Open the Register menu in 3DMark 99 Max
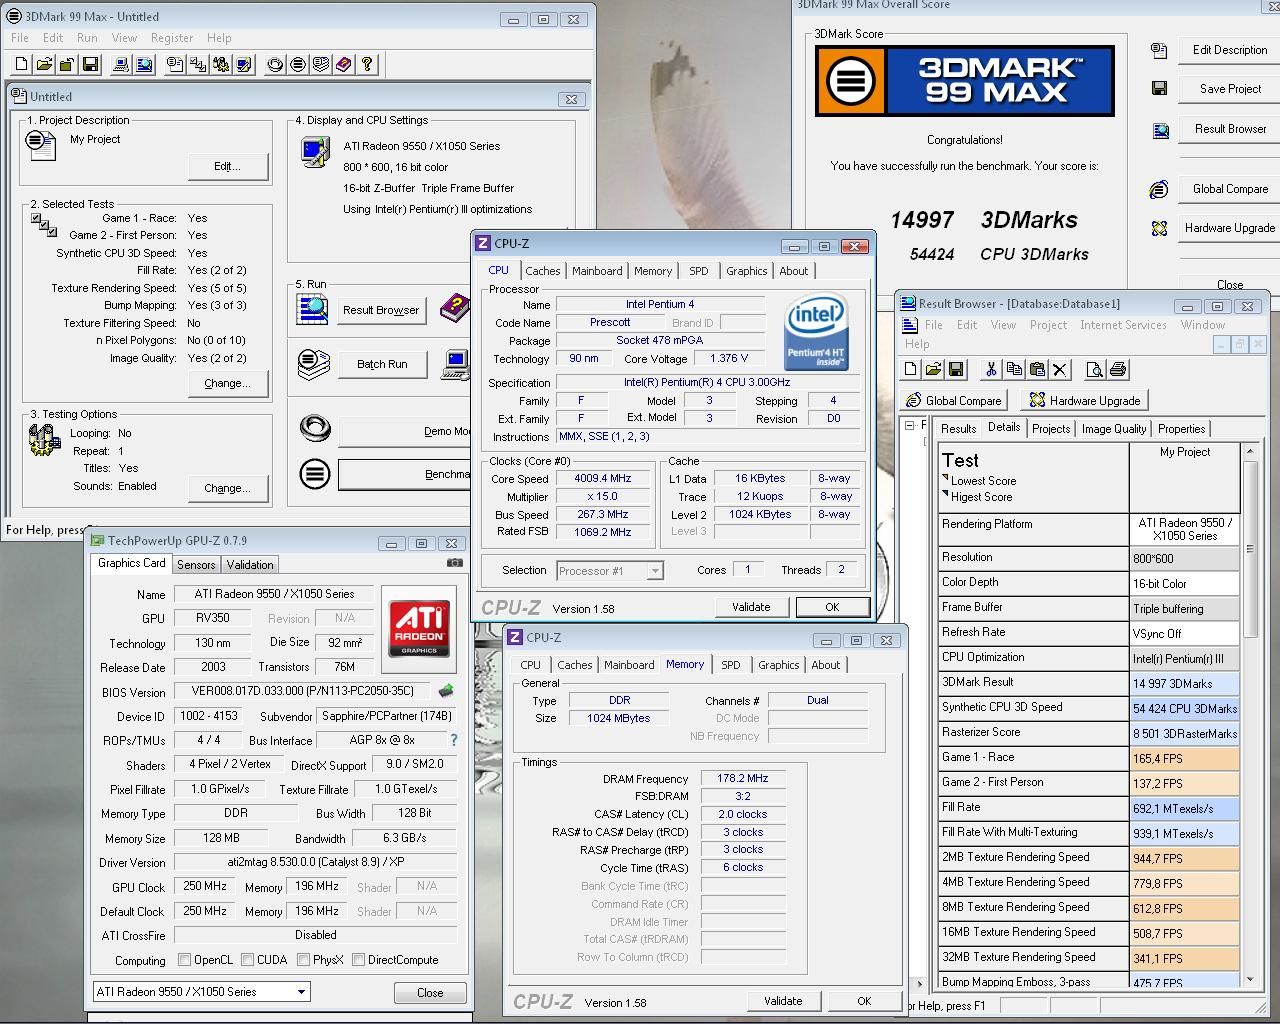The height and width of the screenshot is (1024, 1280). click(172, 38)
